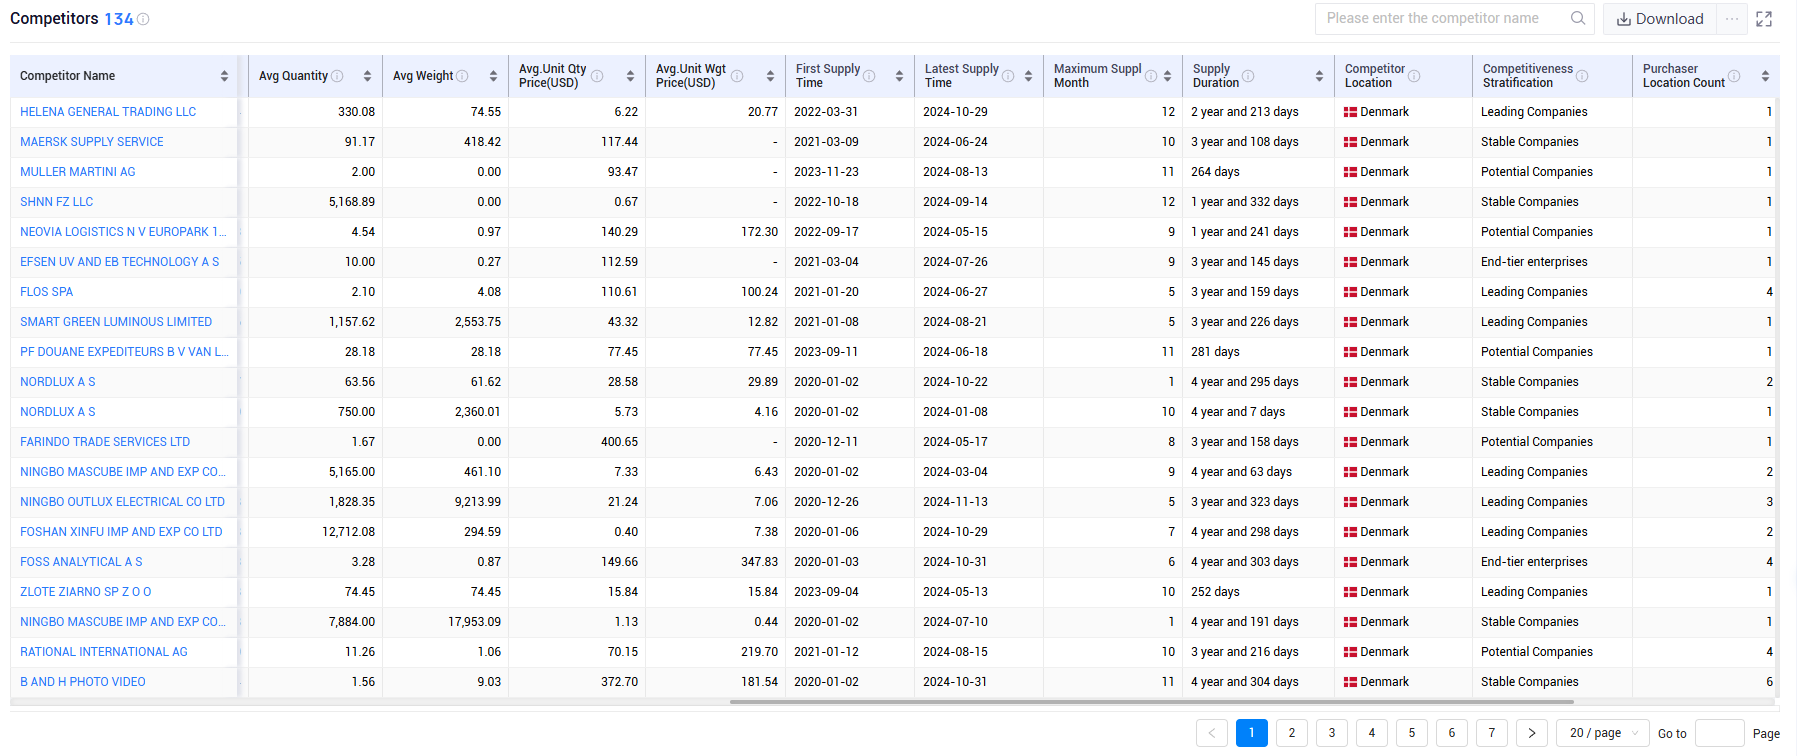1797x756 pixels.
Task: Open PF DOUANE EXPEDITEURS B V link
Action: [x=124, y=352]
